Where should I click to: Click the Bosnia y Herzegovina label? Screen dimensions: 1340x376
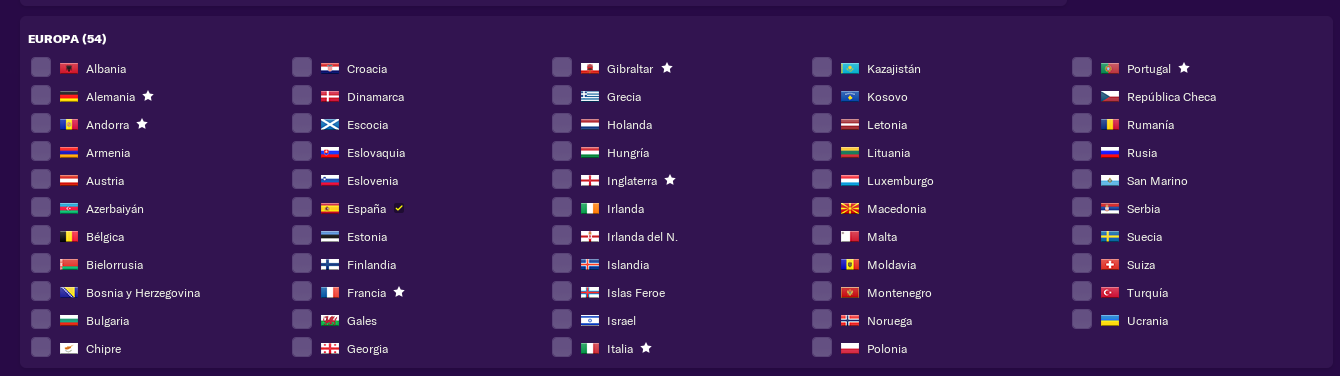click(143, 293)
